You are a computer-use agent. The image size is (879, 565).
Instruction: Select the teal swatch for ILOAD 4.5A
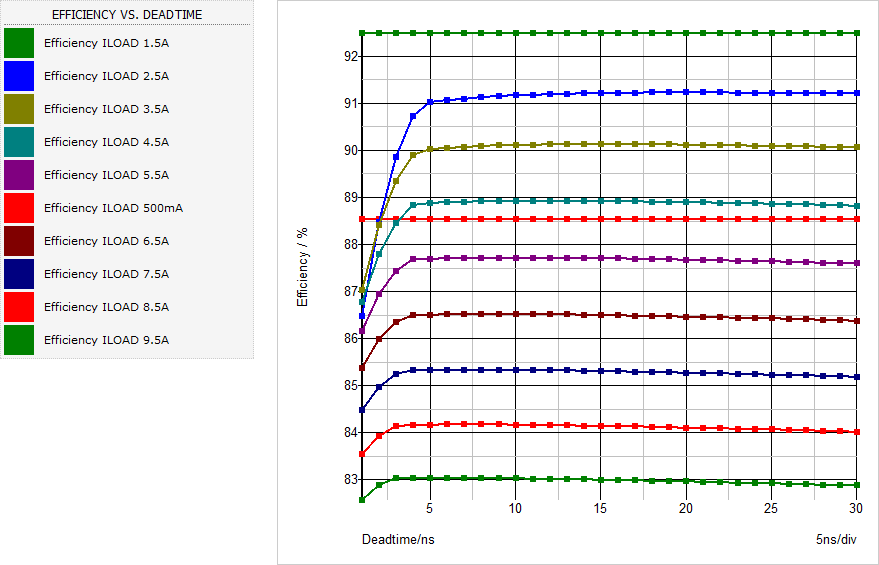coord(19,142)
